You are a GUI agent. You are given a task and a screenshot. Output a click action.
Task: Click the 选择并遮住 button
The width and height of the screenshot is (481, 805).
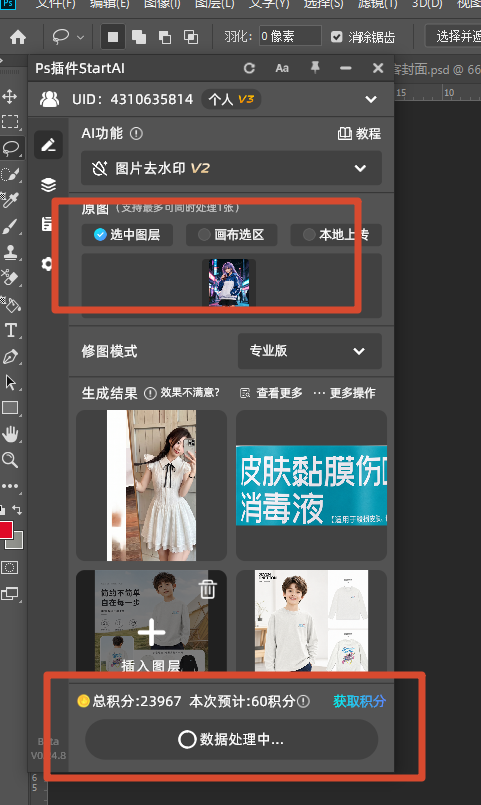[454, 36]
